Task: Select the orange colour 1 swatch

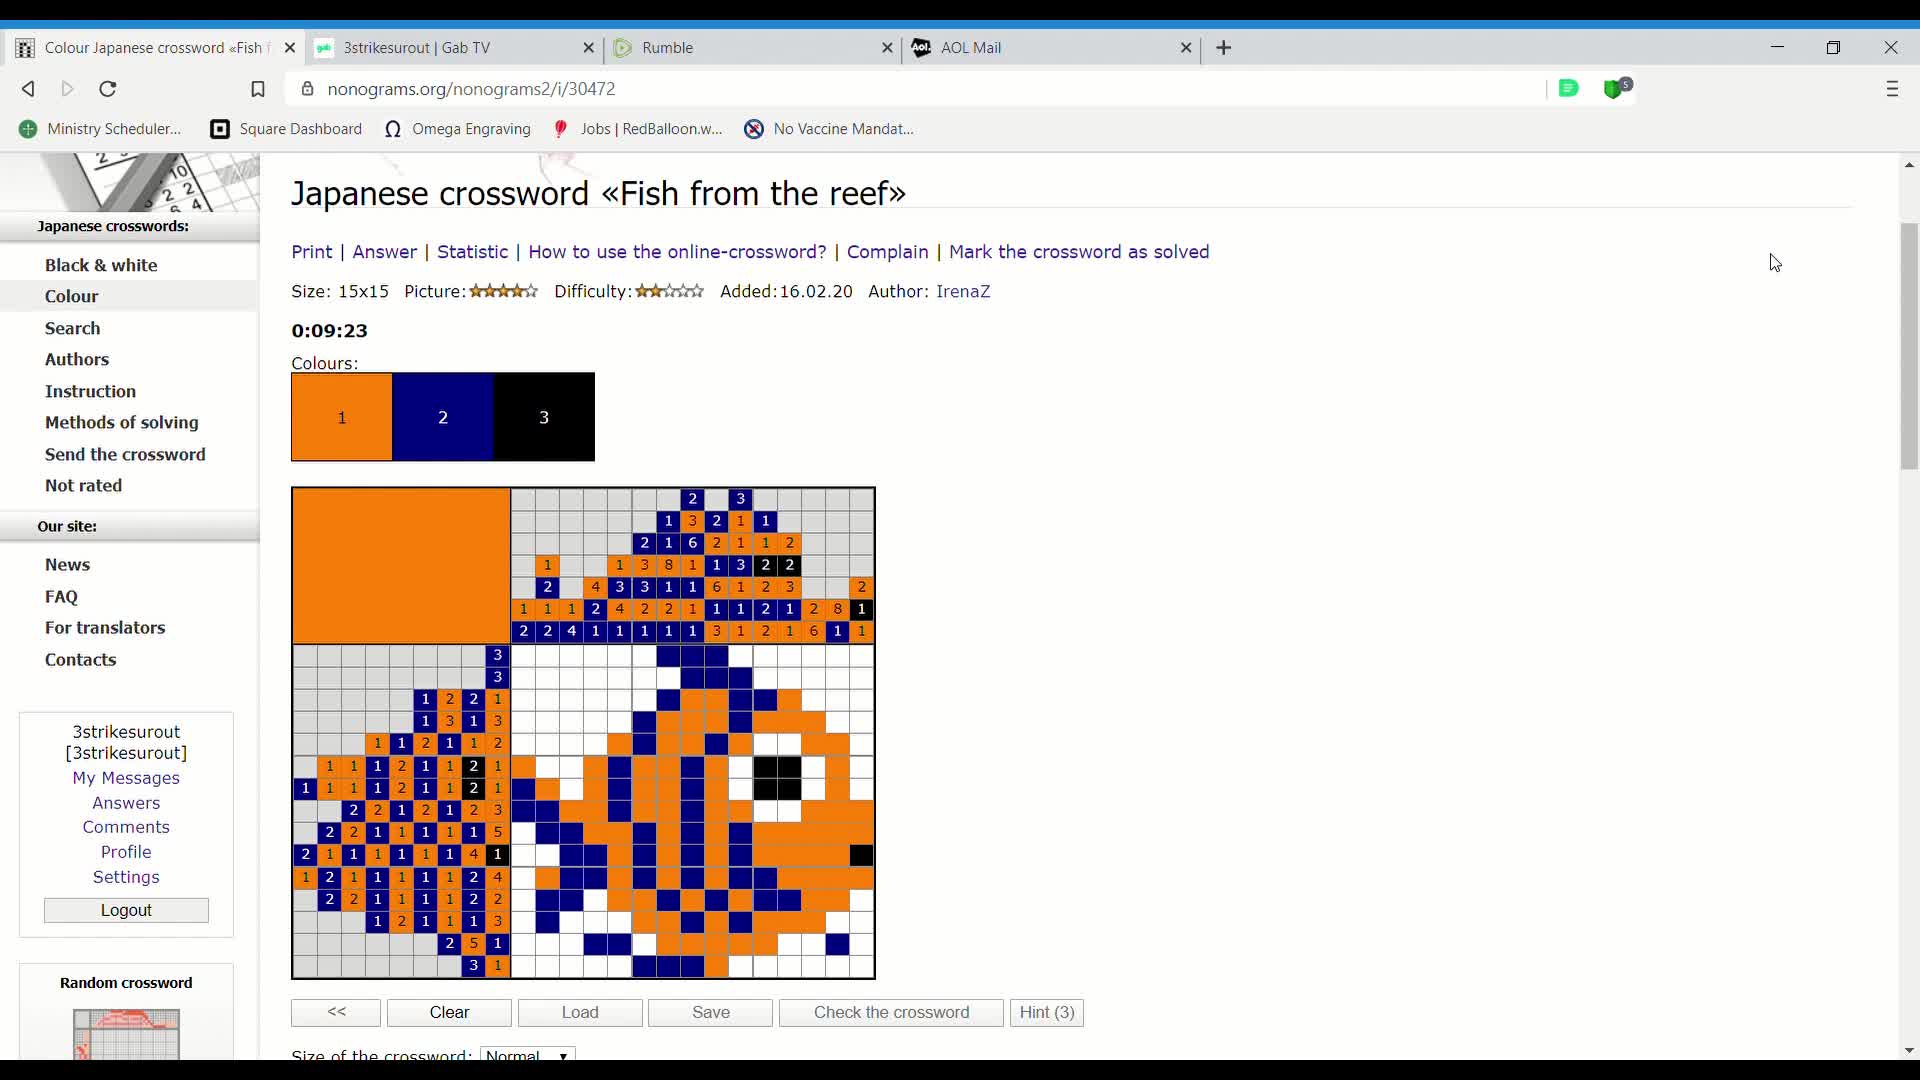Action: coord(342,417)
